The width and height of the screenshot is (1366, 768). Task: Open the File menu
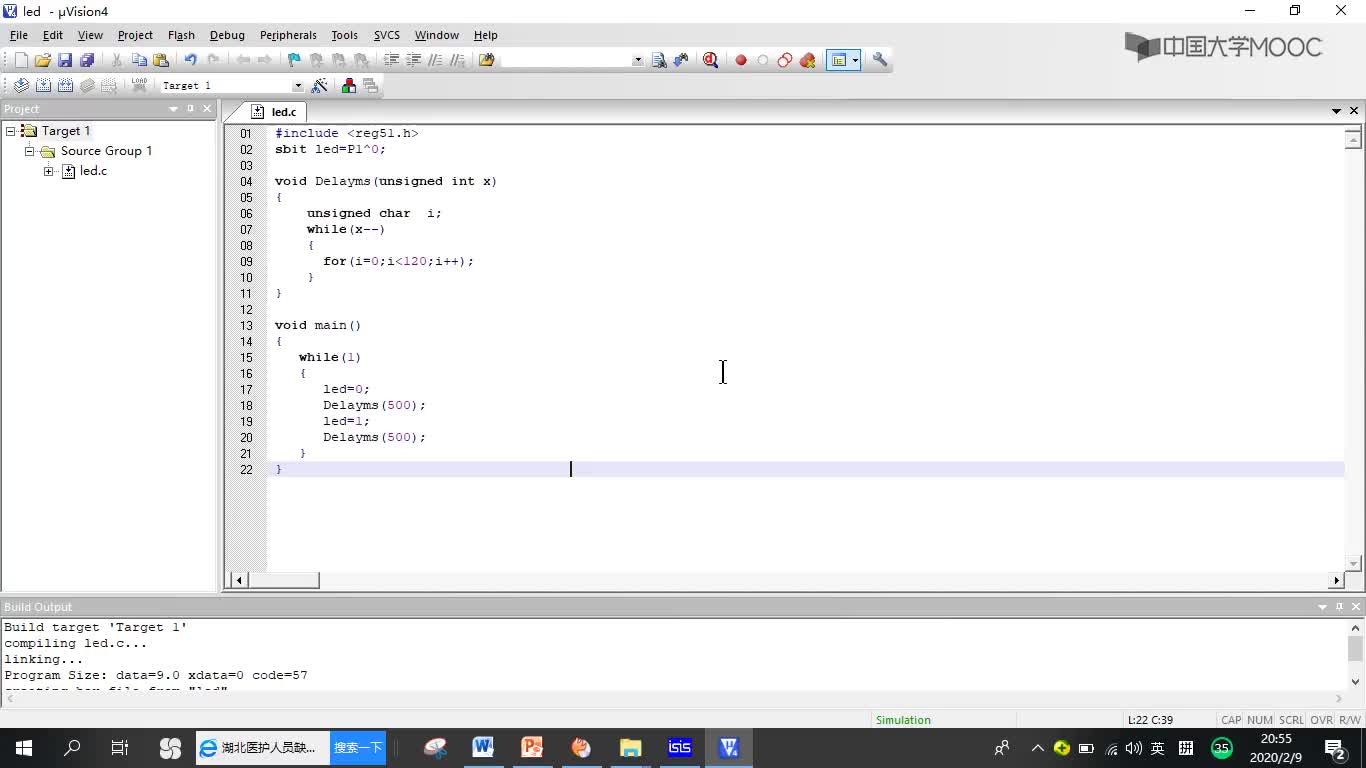point(19,35)
